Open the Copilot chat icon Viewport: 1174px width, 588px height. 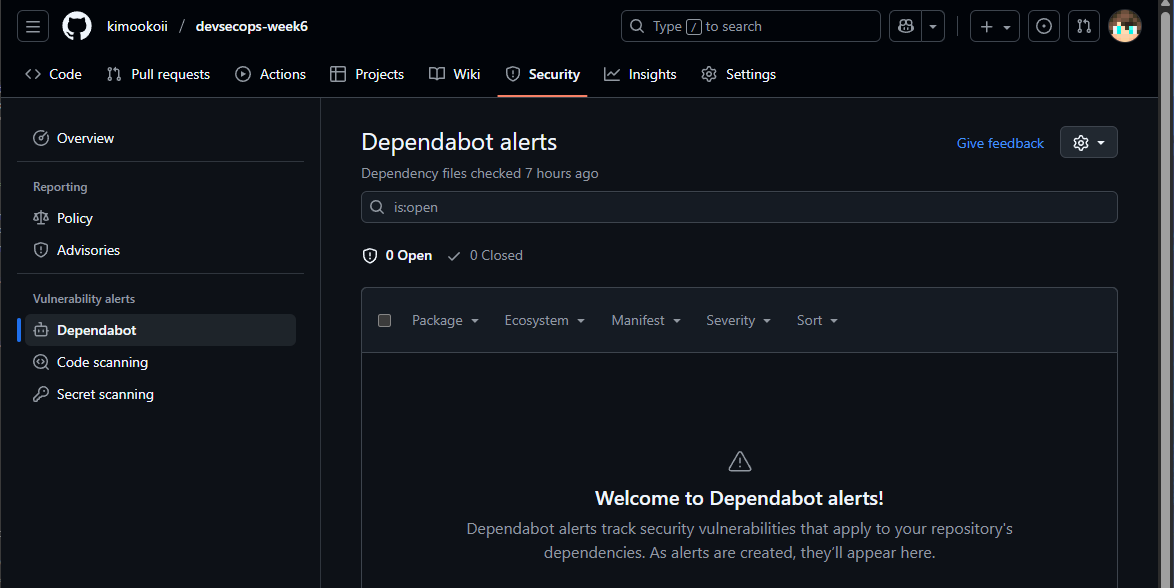point(905,26)
